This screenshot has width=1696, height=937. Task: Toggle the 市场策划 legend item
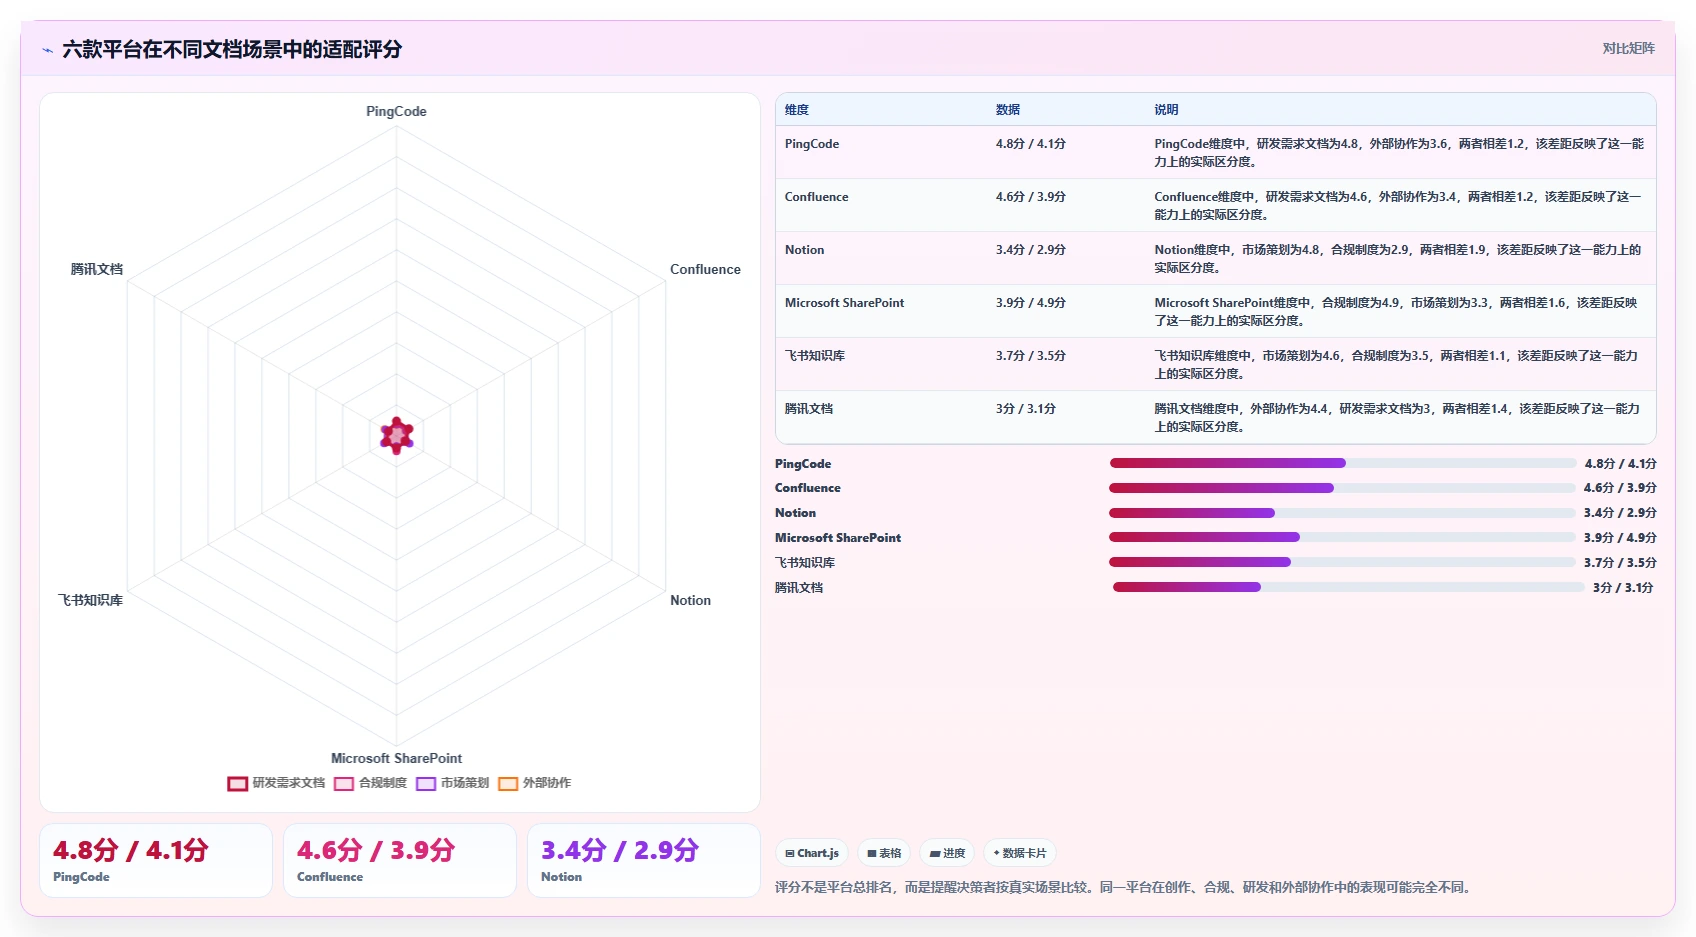(452, 783)
